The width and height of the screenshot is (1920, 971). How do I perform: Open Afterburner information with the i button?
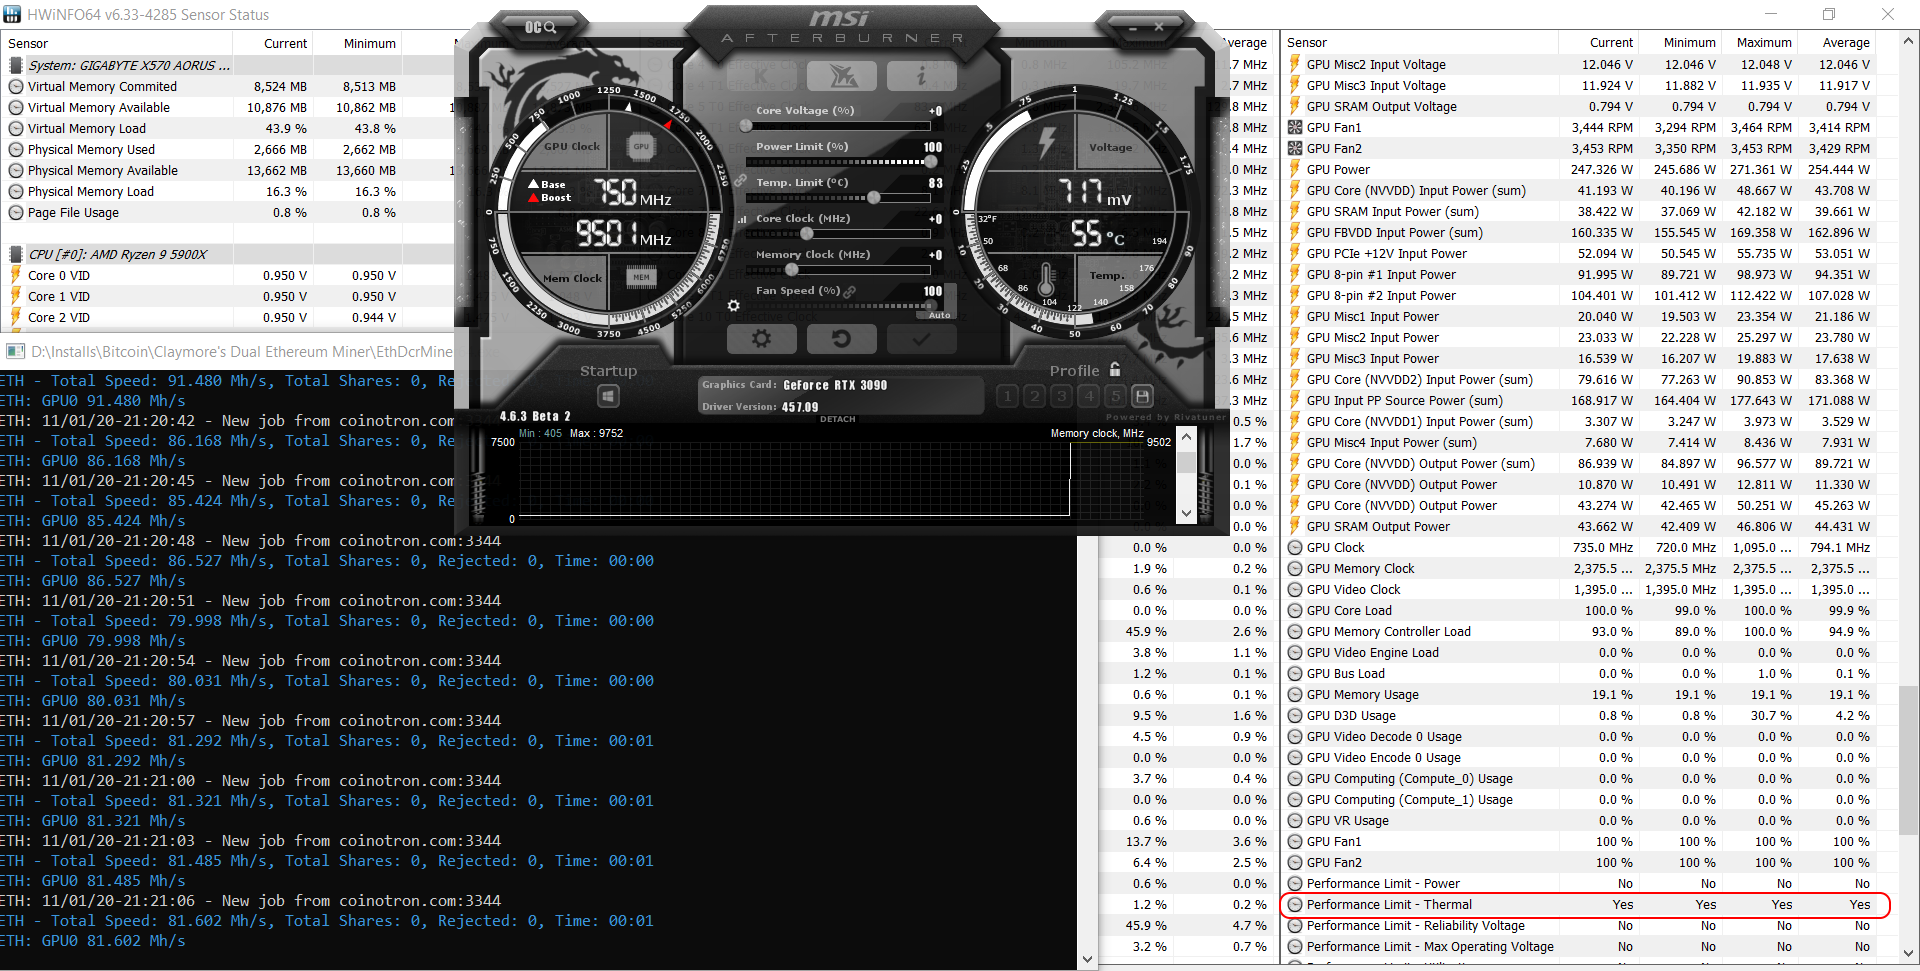[x=922, y=76]
